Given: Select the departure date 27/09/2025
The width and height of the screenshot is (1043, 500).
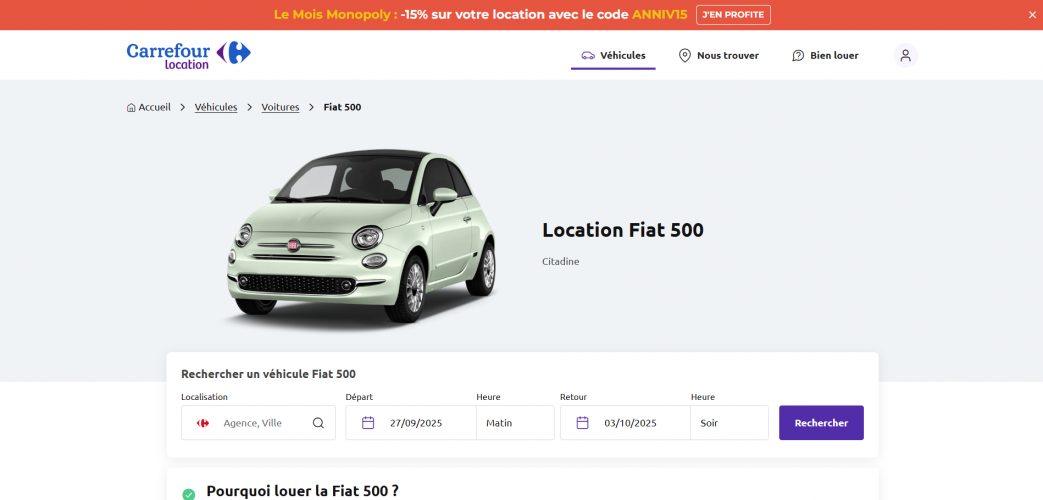Looking at the screenshot, I should [x=416, y=423].
